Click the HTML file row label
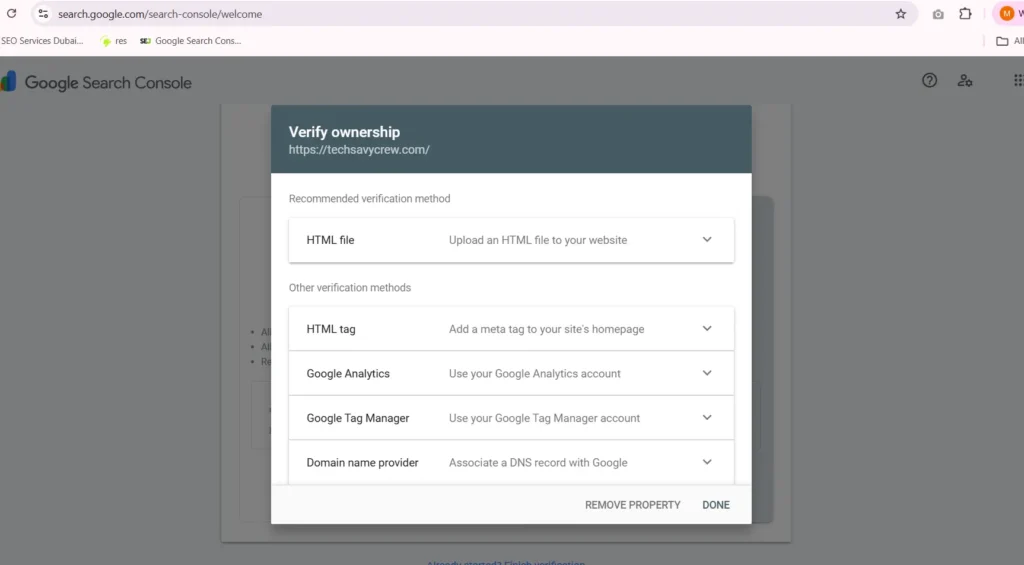The height and width of the screenshot is (565, 1024). [x=330, y=240]
